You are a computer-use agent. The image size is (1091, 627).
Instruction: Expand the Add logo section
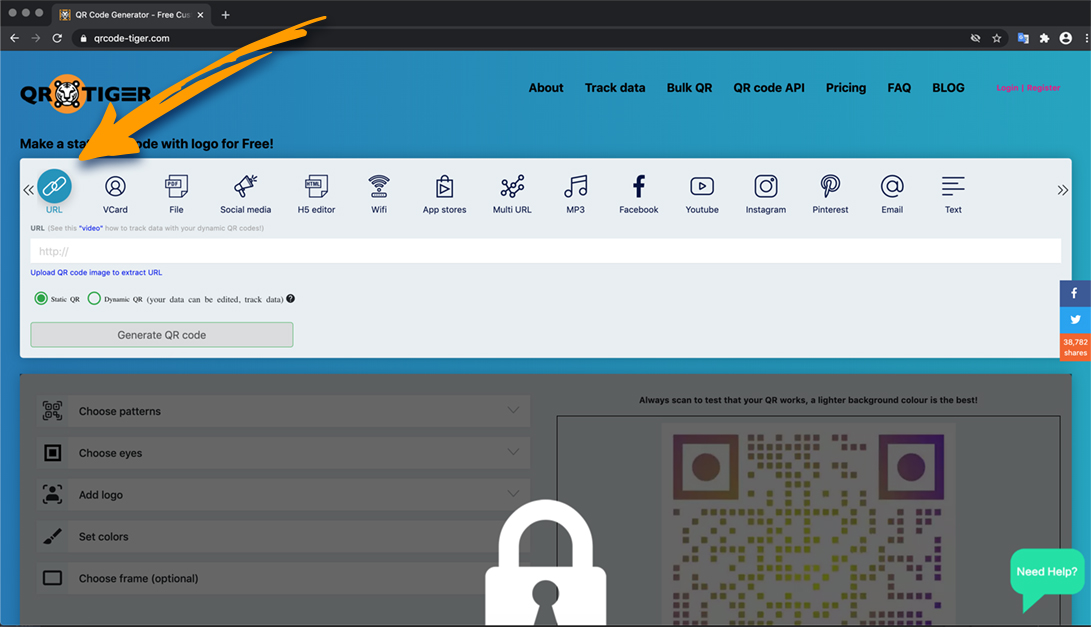click(x=281, y=494)
